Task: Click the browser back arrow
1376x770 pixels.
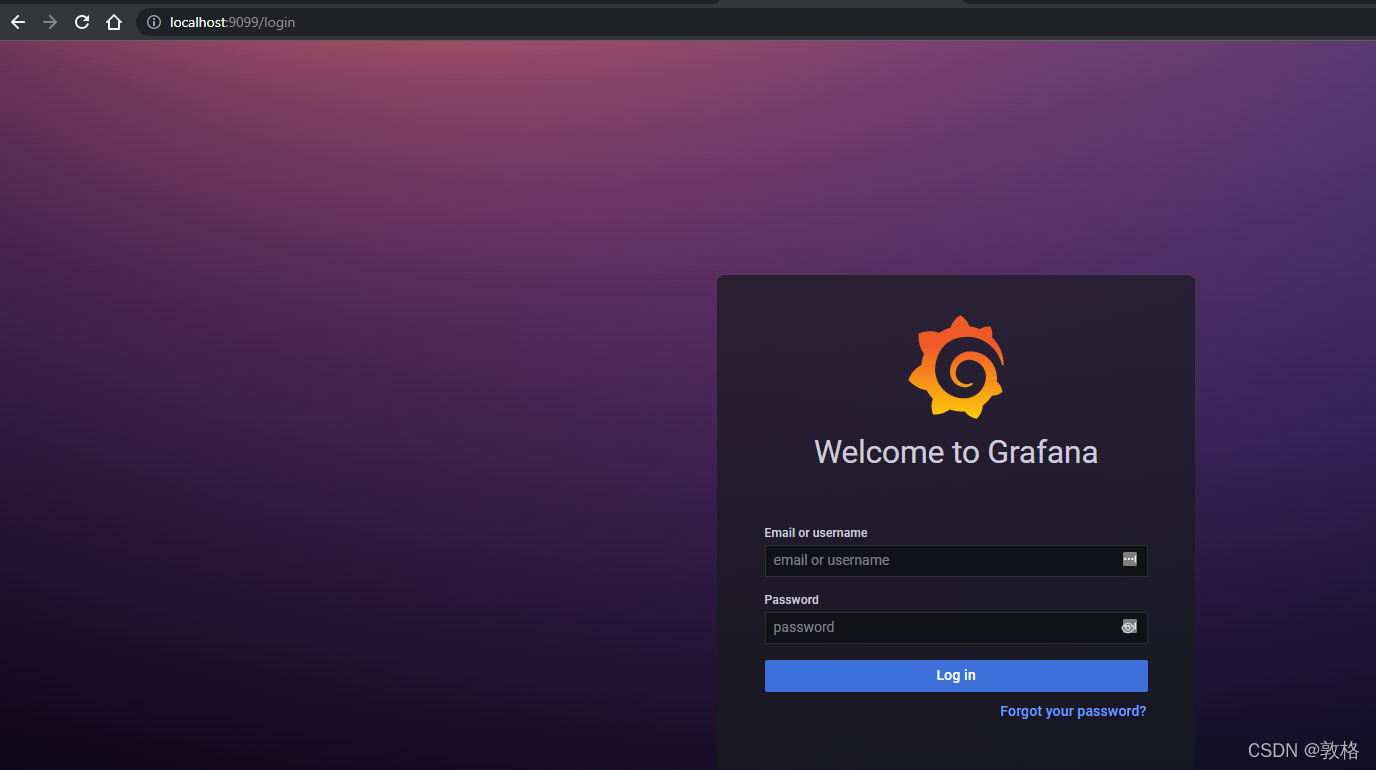Action: click(17, 22)
